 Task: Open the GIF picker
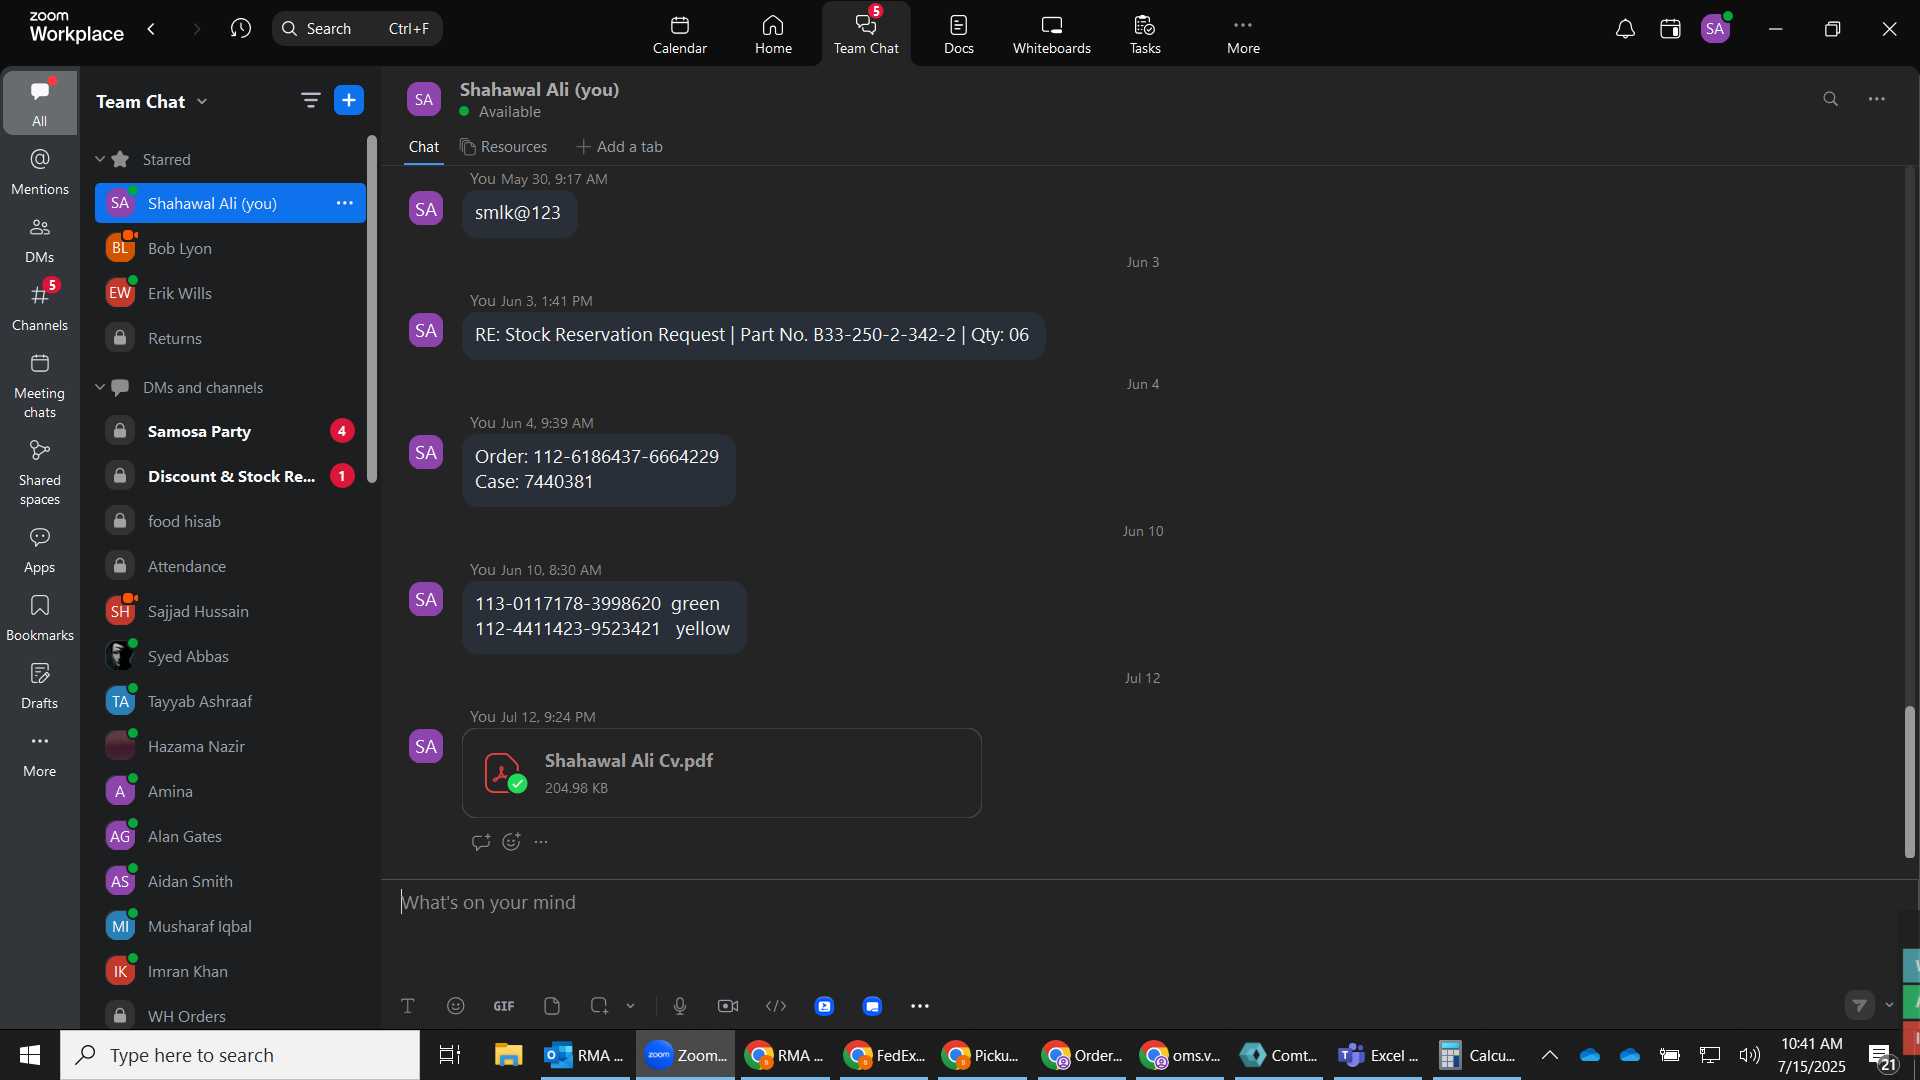pos(504,1006)
